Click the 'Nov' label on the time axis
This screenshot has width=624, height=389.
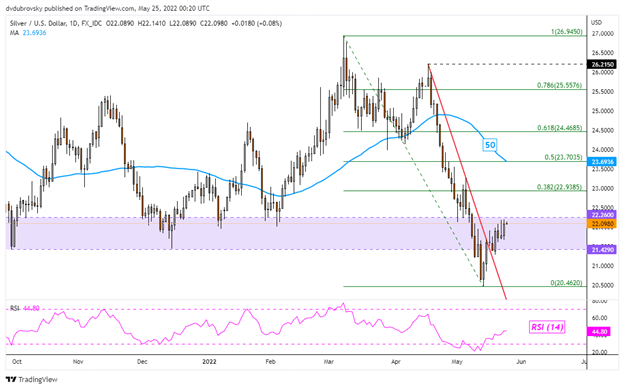pos(78,362)
